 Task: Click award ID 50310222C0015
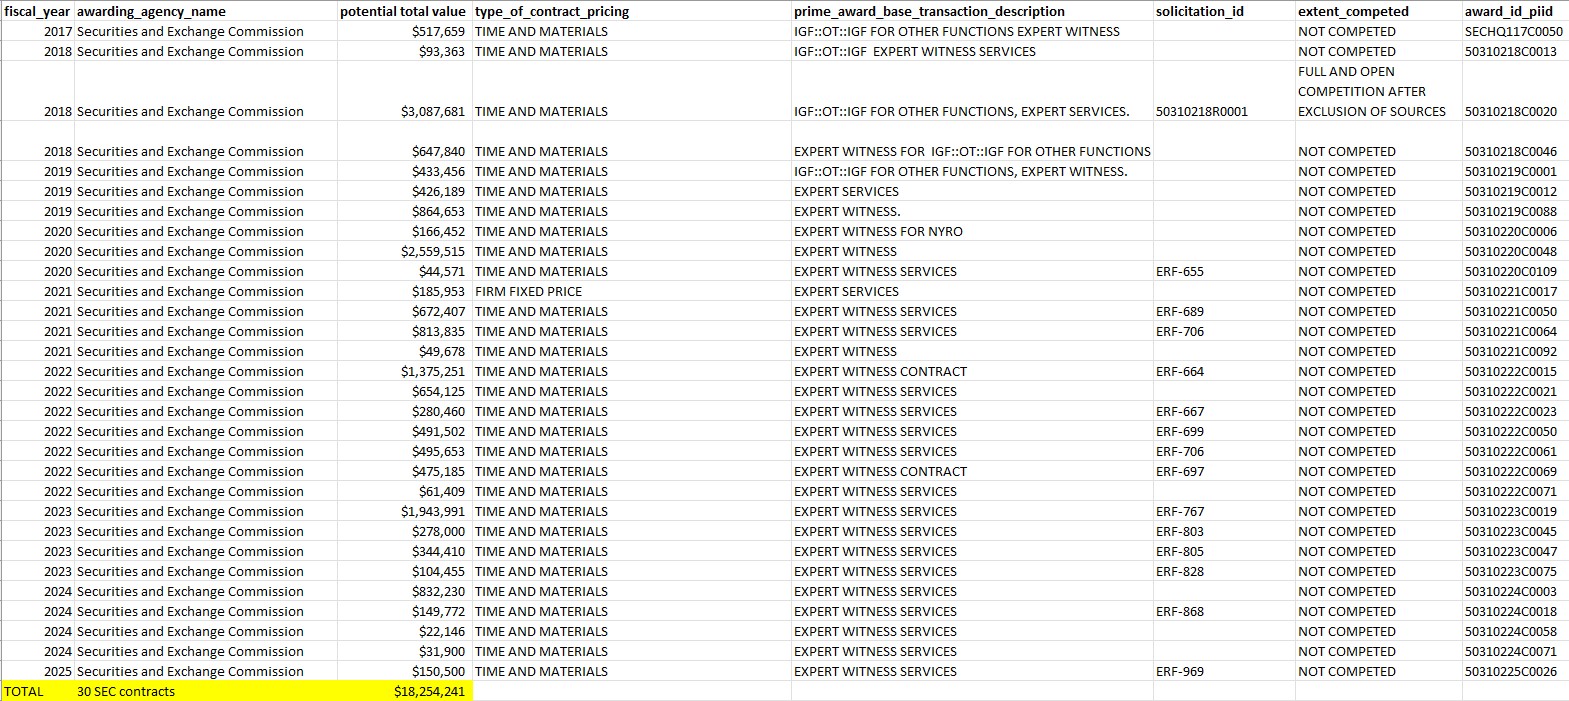tap(1515, 371)
